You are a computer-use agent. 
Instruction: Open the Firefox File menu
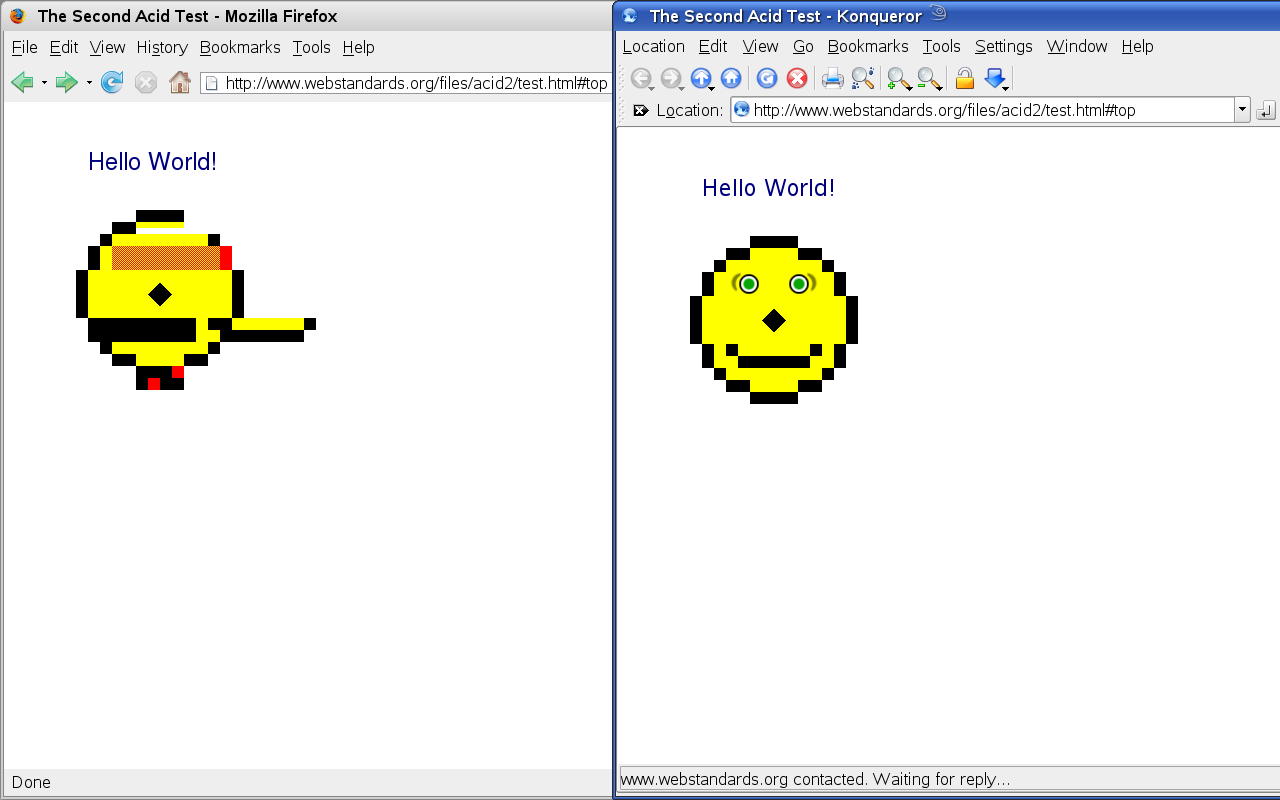(x=24, y=47)
